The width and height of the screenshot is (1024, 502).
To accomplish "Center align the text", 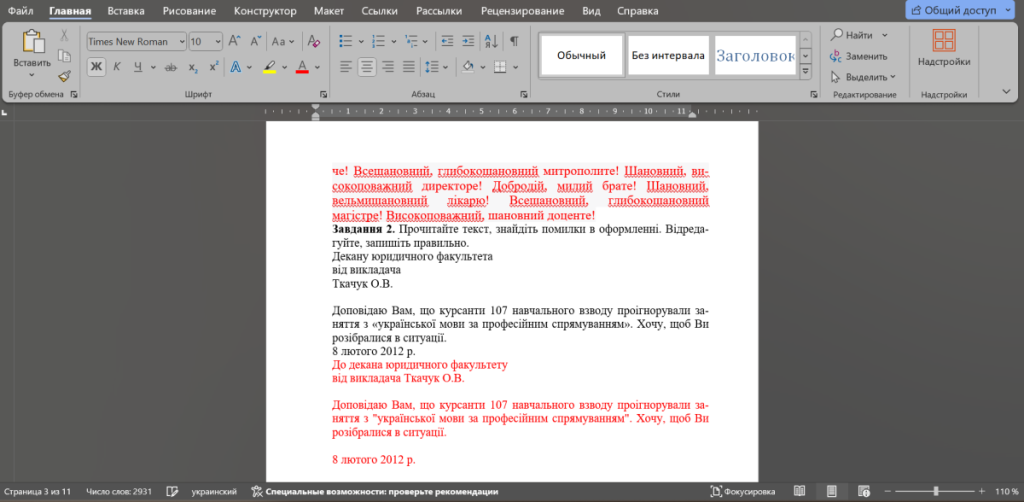I will coord(367,67).
